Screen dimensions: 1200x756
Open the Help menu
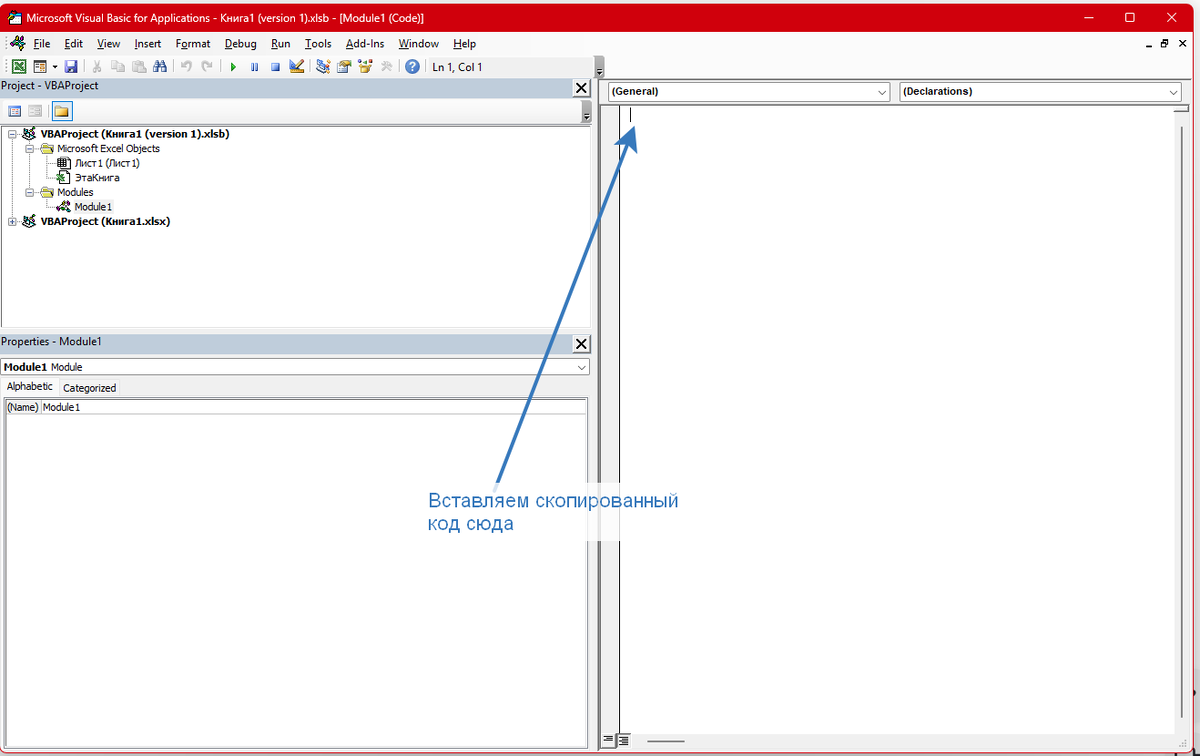click(x=464, y=44)
